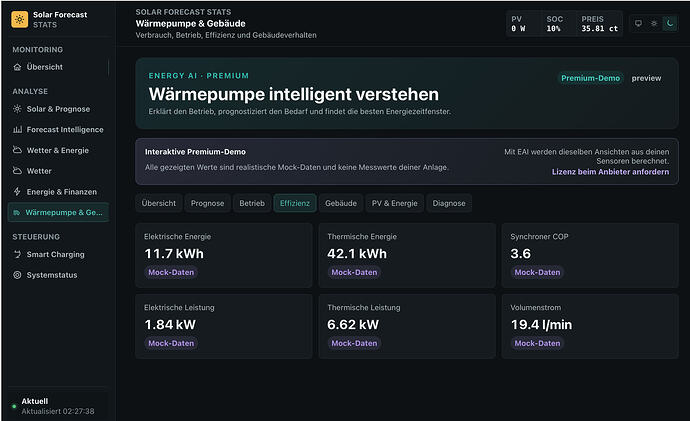This screenshot has width=690, height=421.
Task: Open Forecast Intelligence page
Action: [x=58, y=129]
